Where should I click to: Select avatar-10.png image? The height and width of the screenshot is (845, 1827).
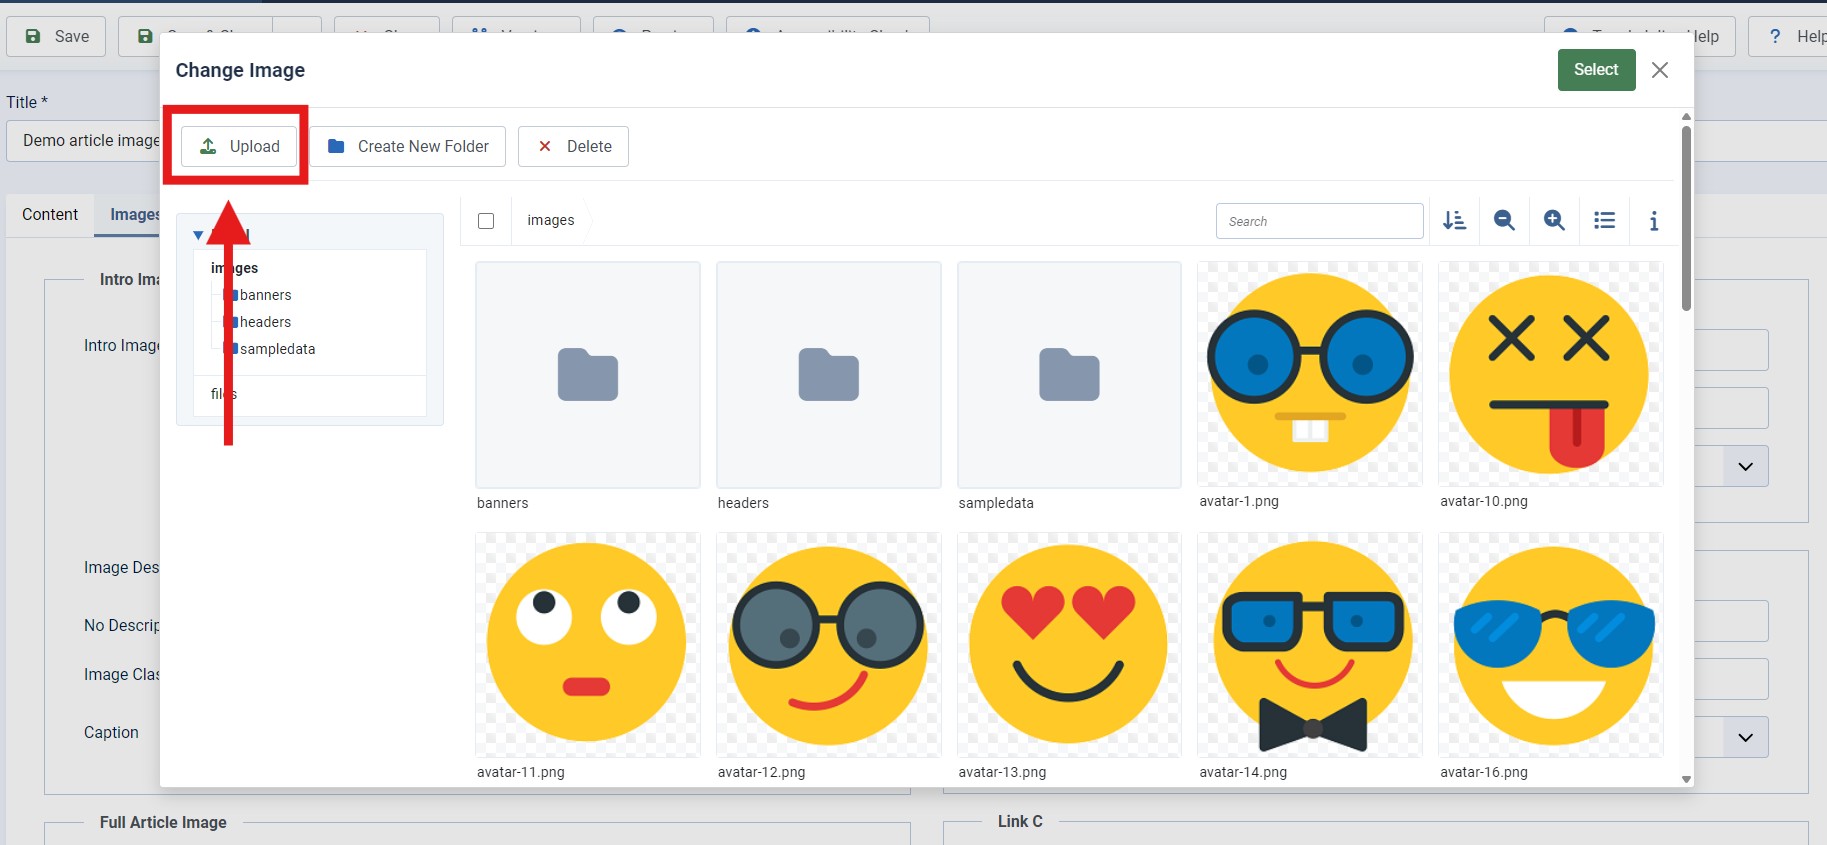(x=1551, y=374)
